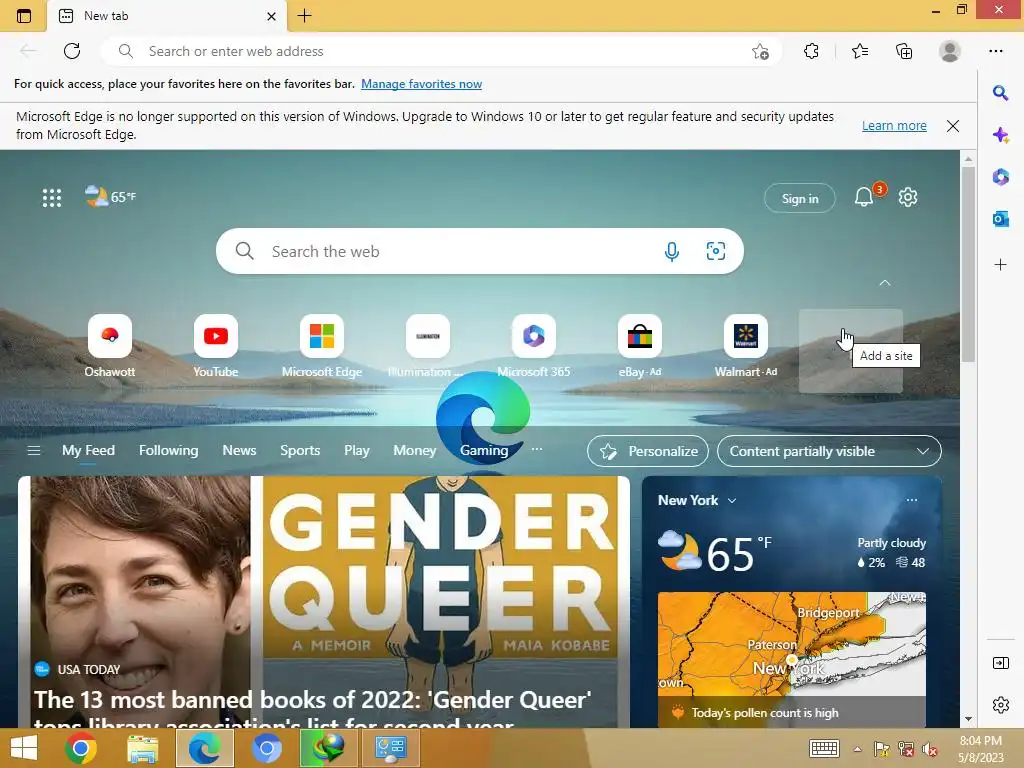Screen dimensions: 1024x768
Task: Open the sidebar Outlook icon
Action: (1000, 219)
